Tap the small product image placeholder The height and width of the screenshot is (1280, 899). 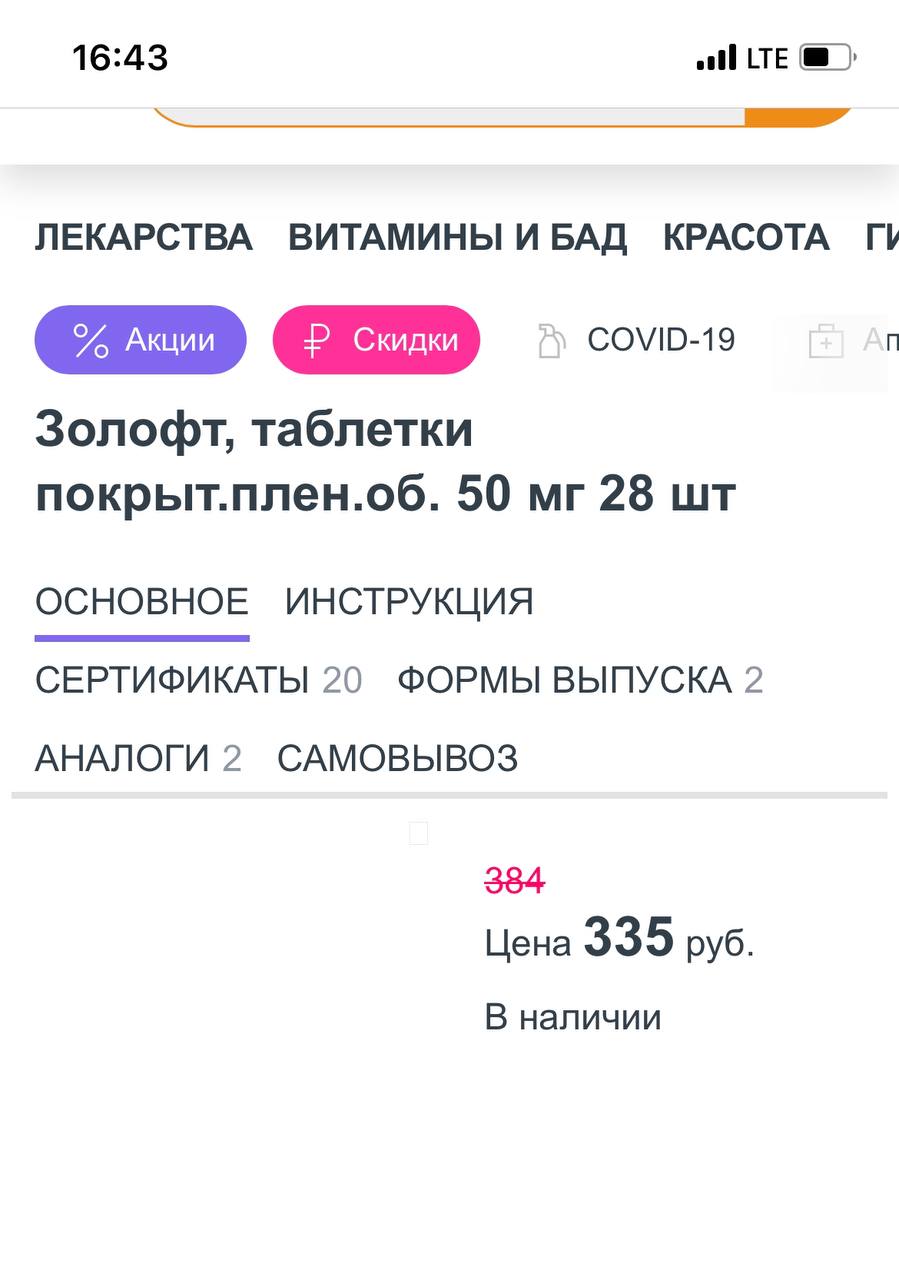(419, 833)
